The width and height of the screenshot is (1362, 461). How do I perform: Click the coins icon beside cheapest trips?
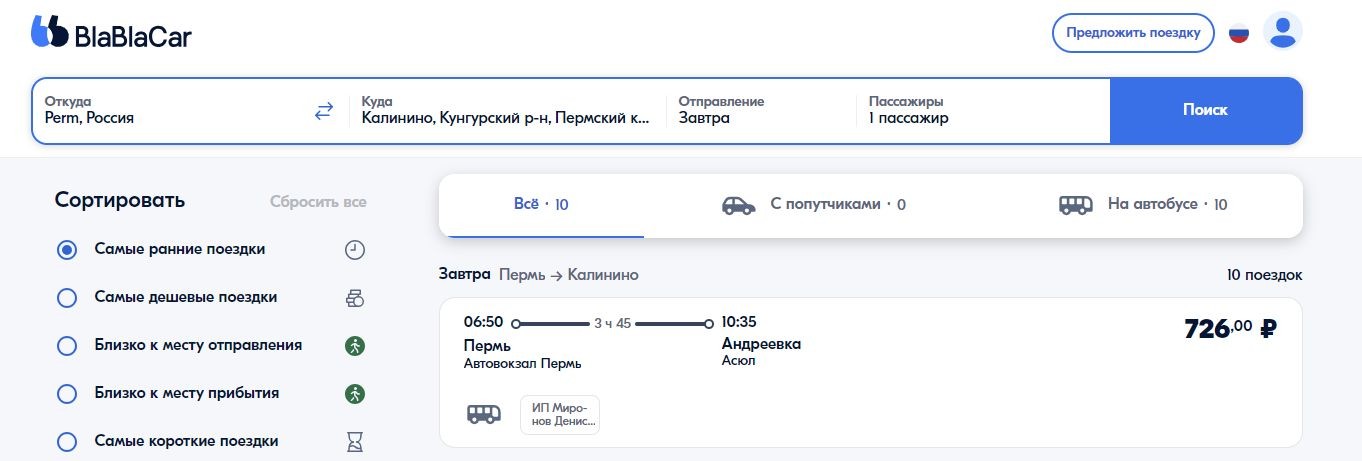[x=355, y=298]
